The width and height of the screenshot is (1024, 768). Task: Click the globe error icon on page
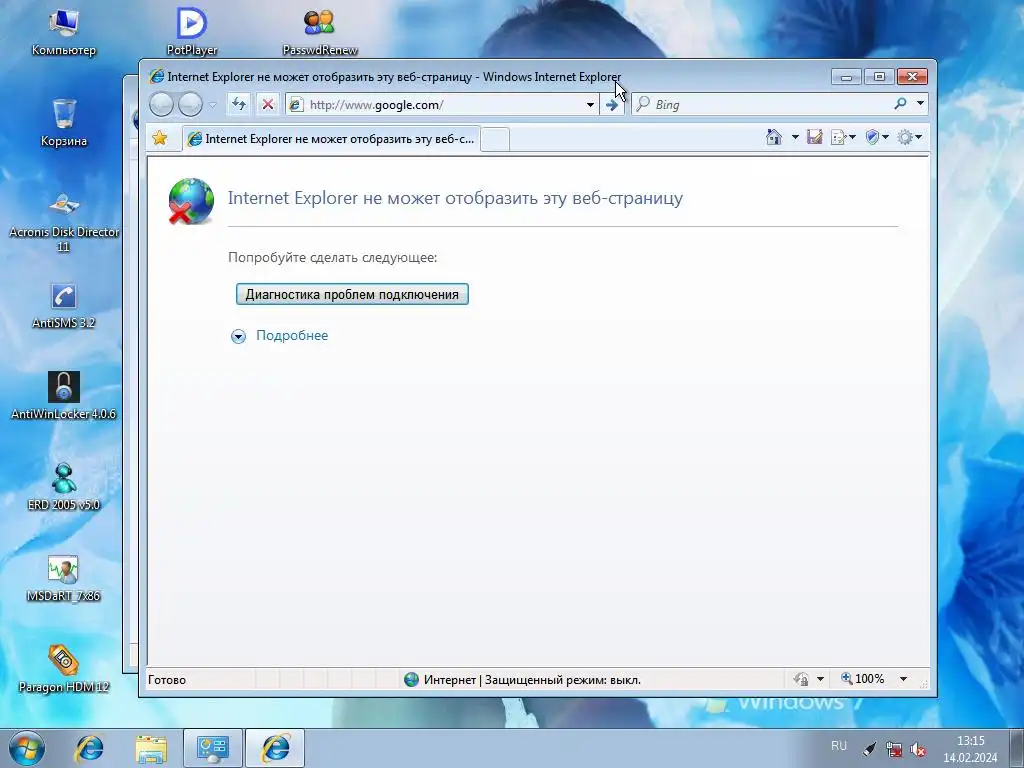(191, 200)
